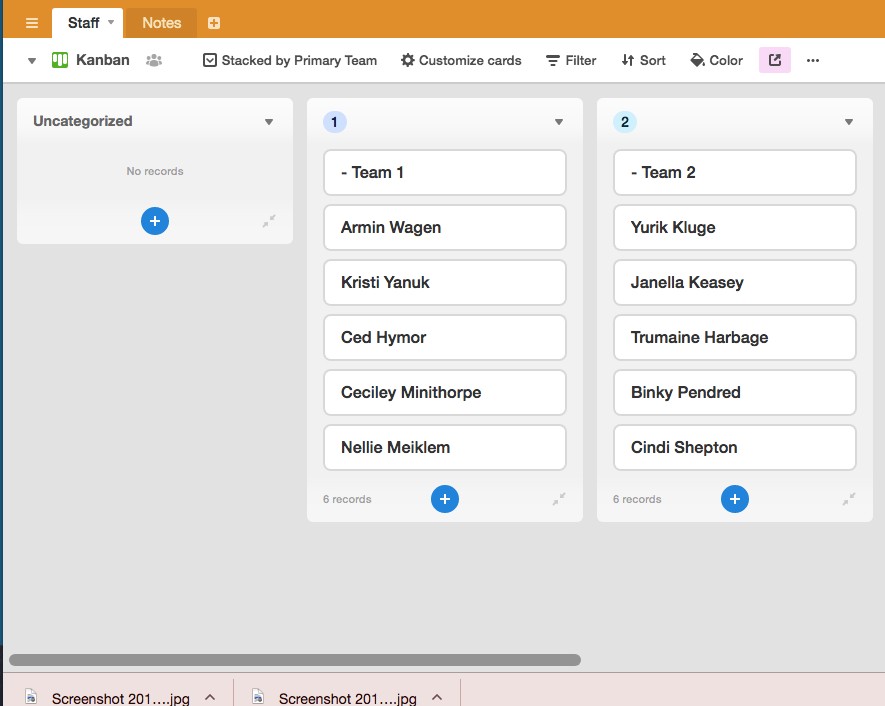Open stack 1 header dropdown arrow
The height and width of the screenshot is (706, 885).
[x=559, y=122]
